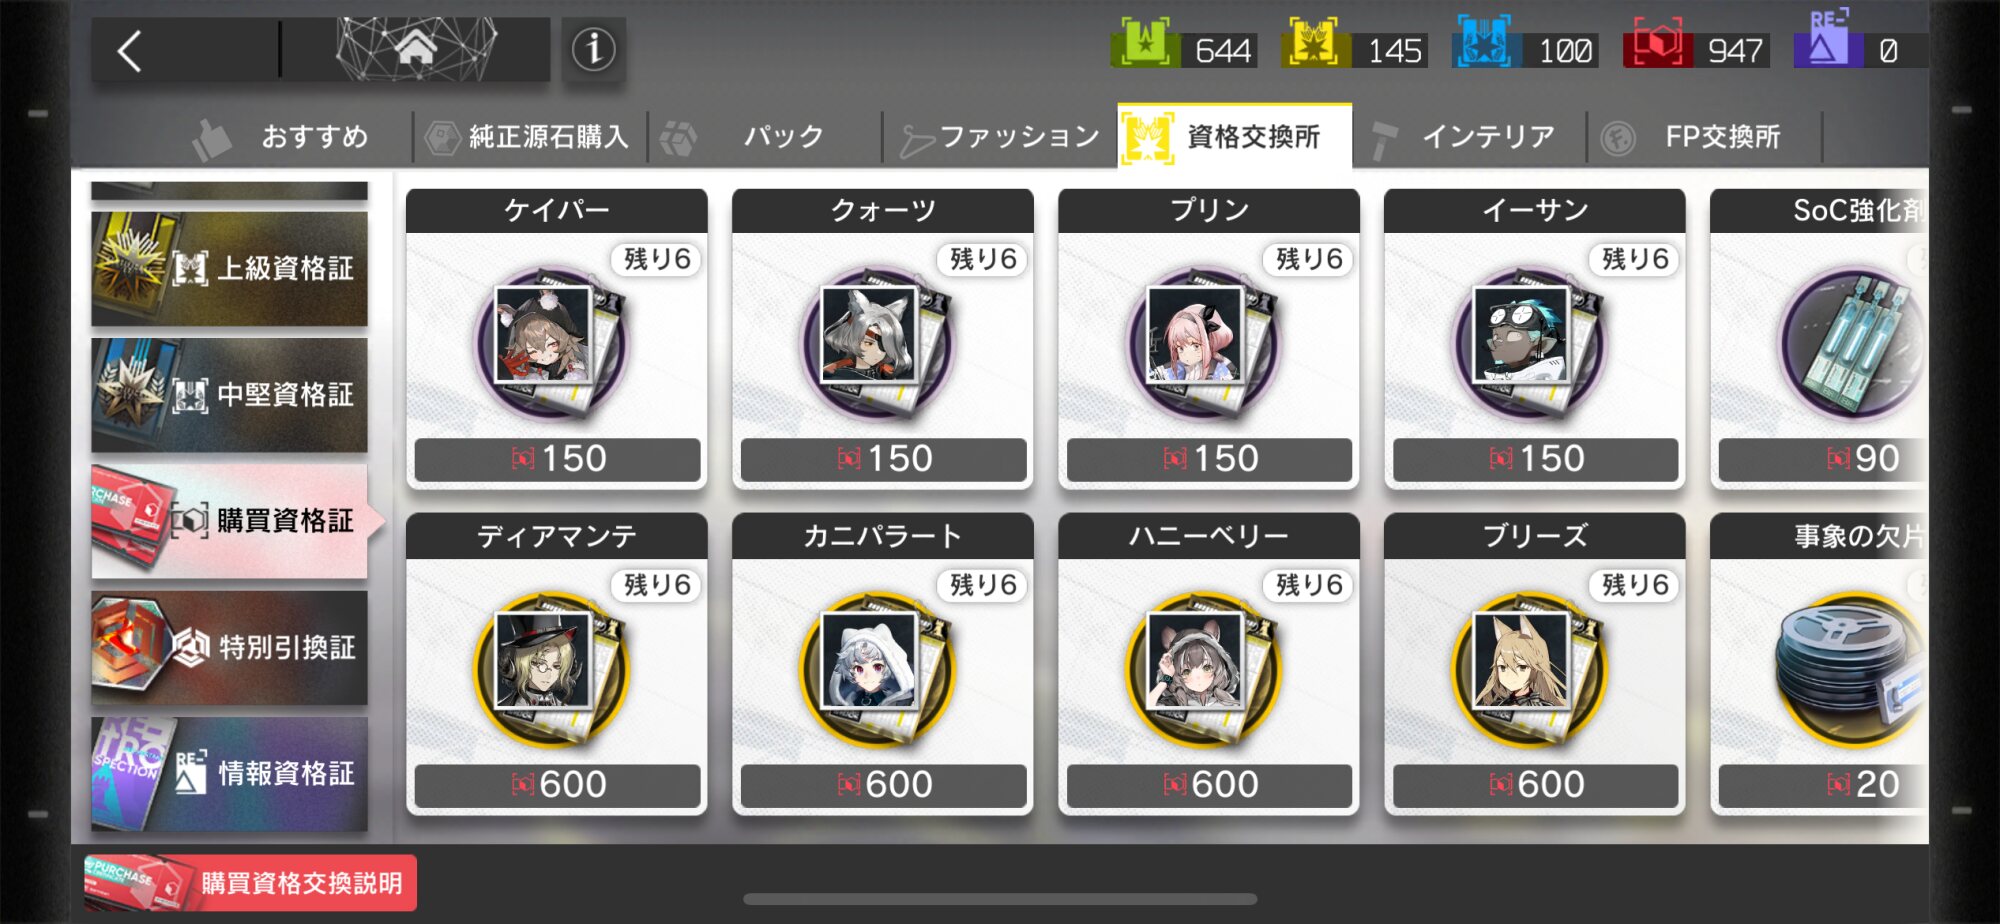Tap the green certificate currency icon 644

(x=1145, y=45)
